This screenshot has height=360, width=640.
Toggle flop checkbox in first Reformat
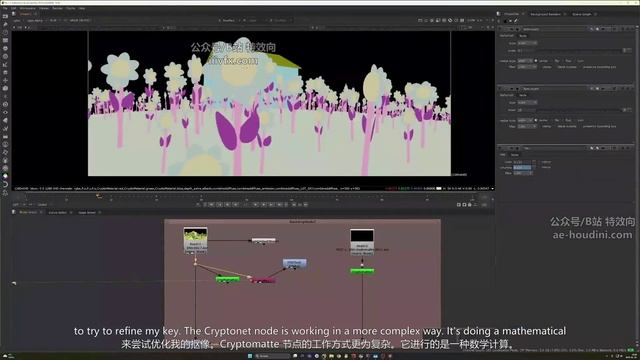click(x=564, y=61)
